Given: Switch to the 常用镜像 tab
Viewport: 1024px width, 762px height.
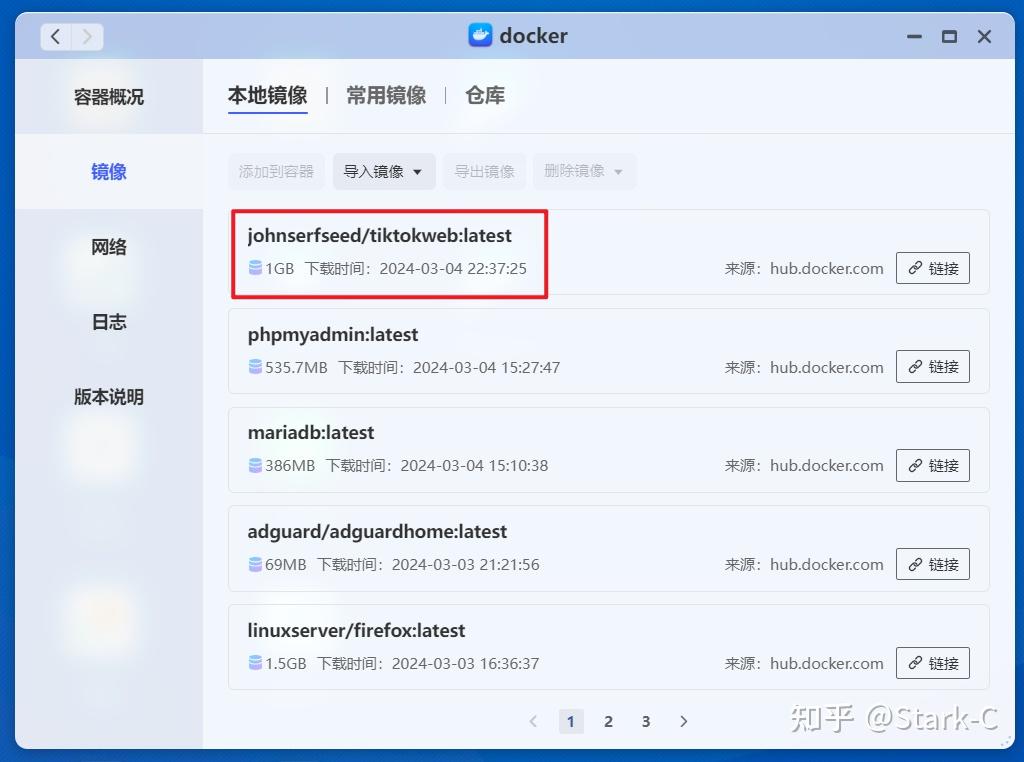Looking at the screenshot, I should (386, 96).
